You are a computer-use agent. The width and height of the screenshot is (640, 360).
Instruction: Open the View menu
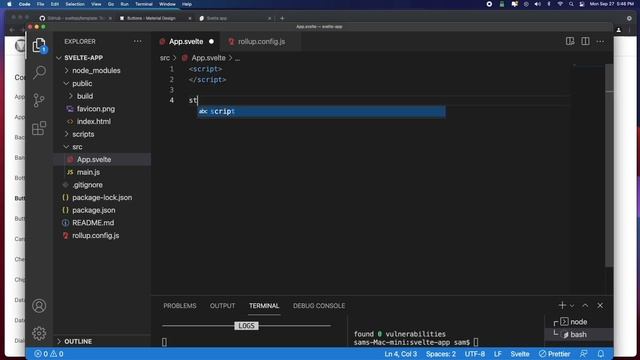pyautogui.click(x=96, y=4)
